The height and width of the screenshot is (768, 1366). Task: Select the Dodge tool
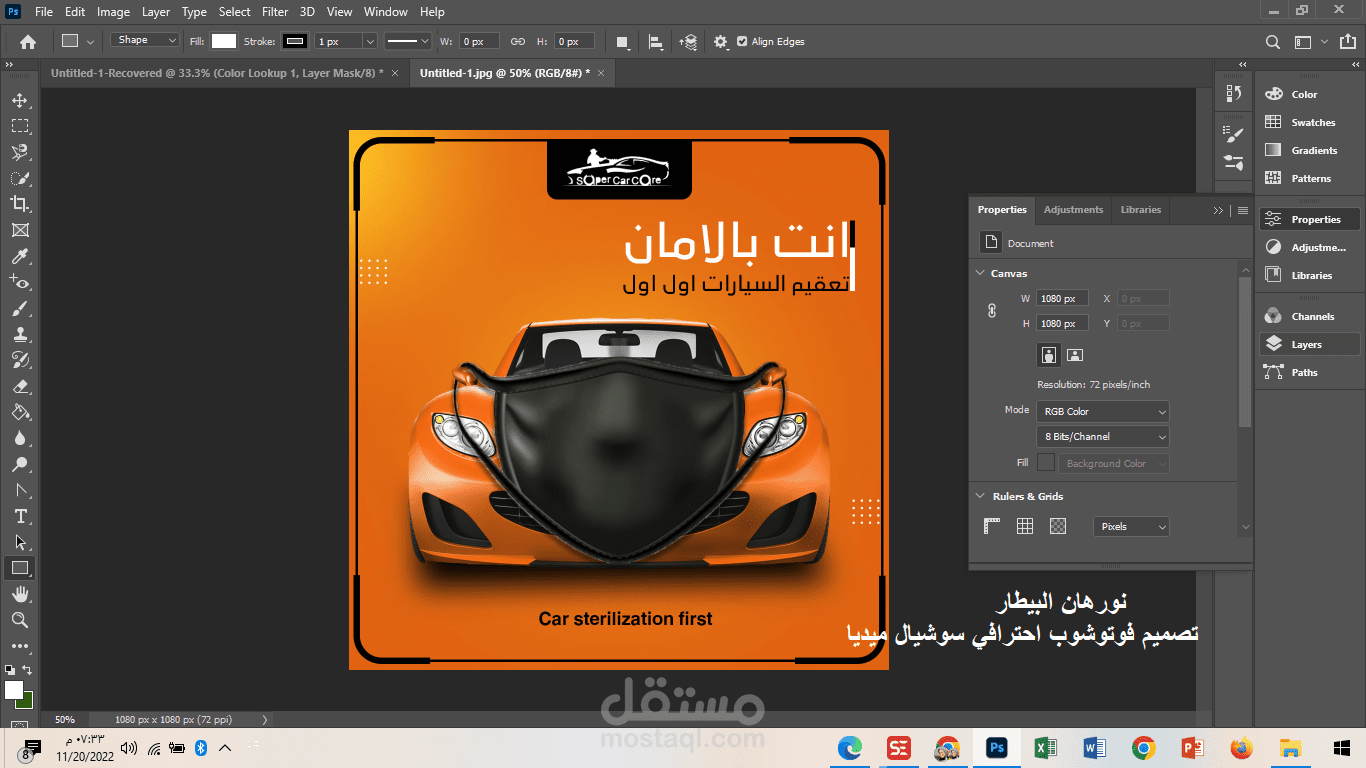pyautogui.click(x=19, y=464)
